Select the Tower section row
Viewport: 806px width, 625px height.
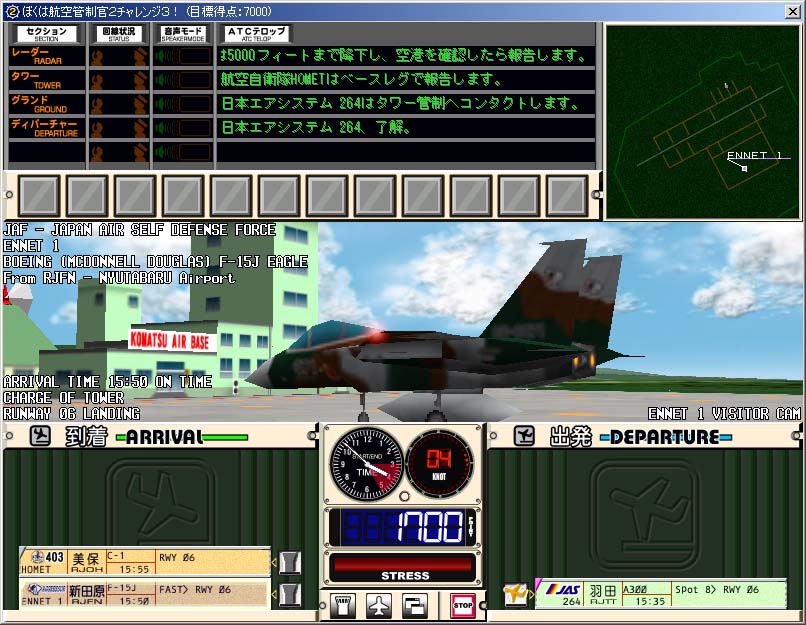click(43, 80)
